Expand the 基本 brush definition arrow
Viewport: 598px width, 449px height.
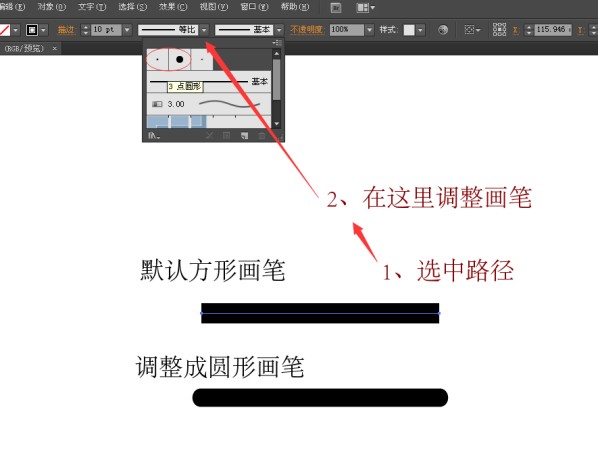[279, 30]
